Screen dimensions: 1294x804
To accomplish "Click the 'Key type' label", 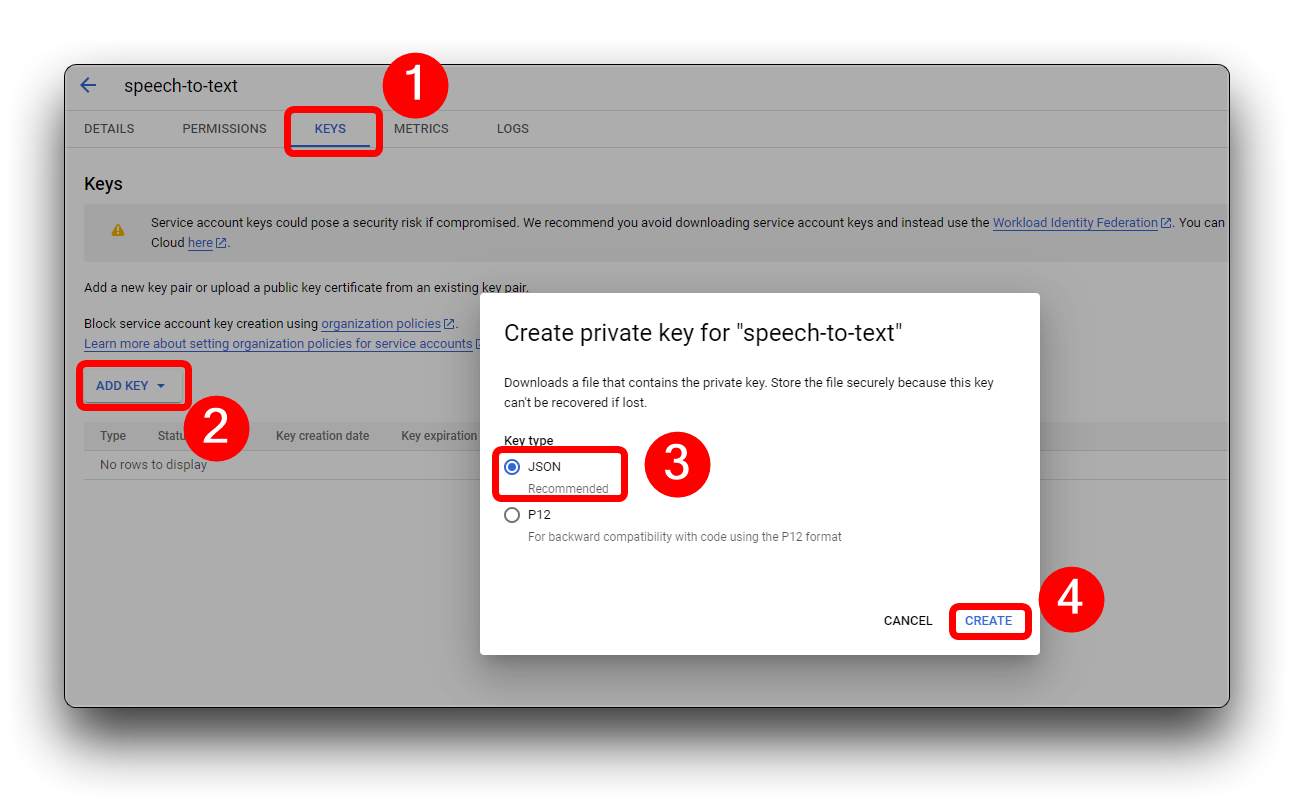I will click(529, 441).
